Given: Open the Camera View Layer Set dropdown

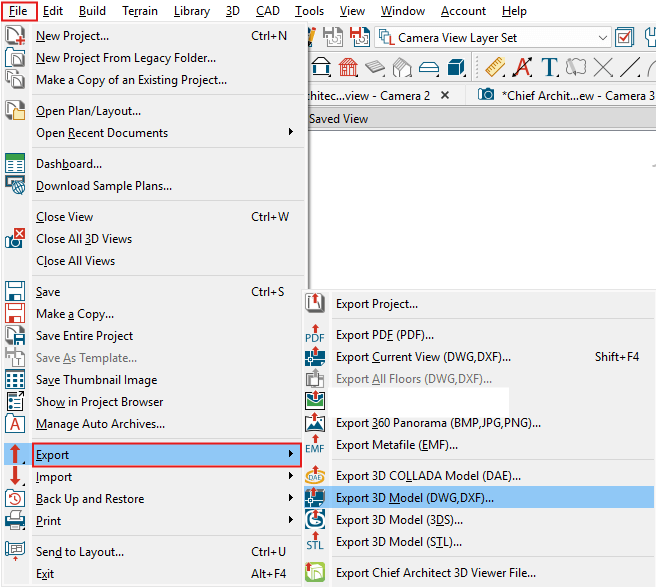Looking at the screenshot, I should click(x=493, y=38).
